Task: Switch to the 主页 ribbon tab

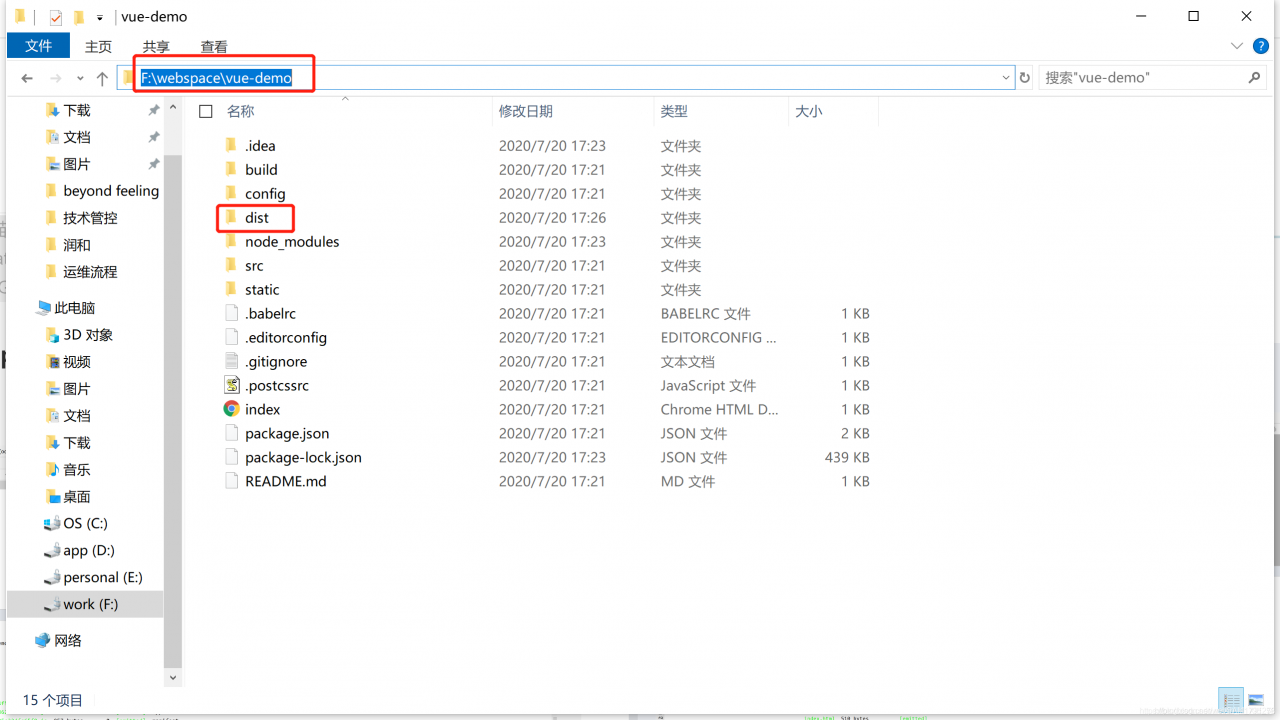Action: pyautogui.click(x=98, y=46)
